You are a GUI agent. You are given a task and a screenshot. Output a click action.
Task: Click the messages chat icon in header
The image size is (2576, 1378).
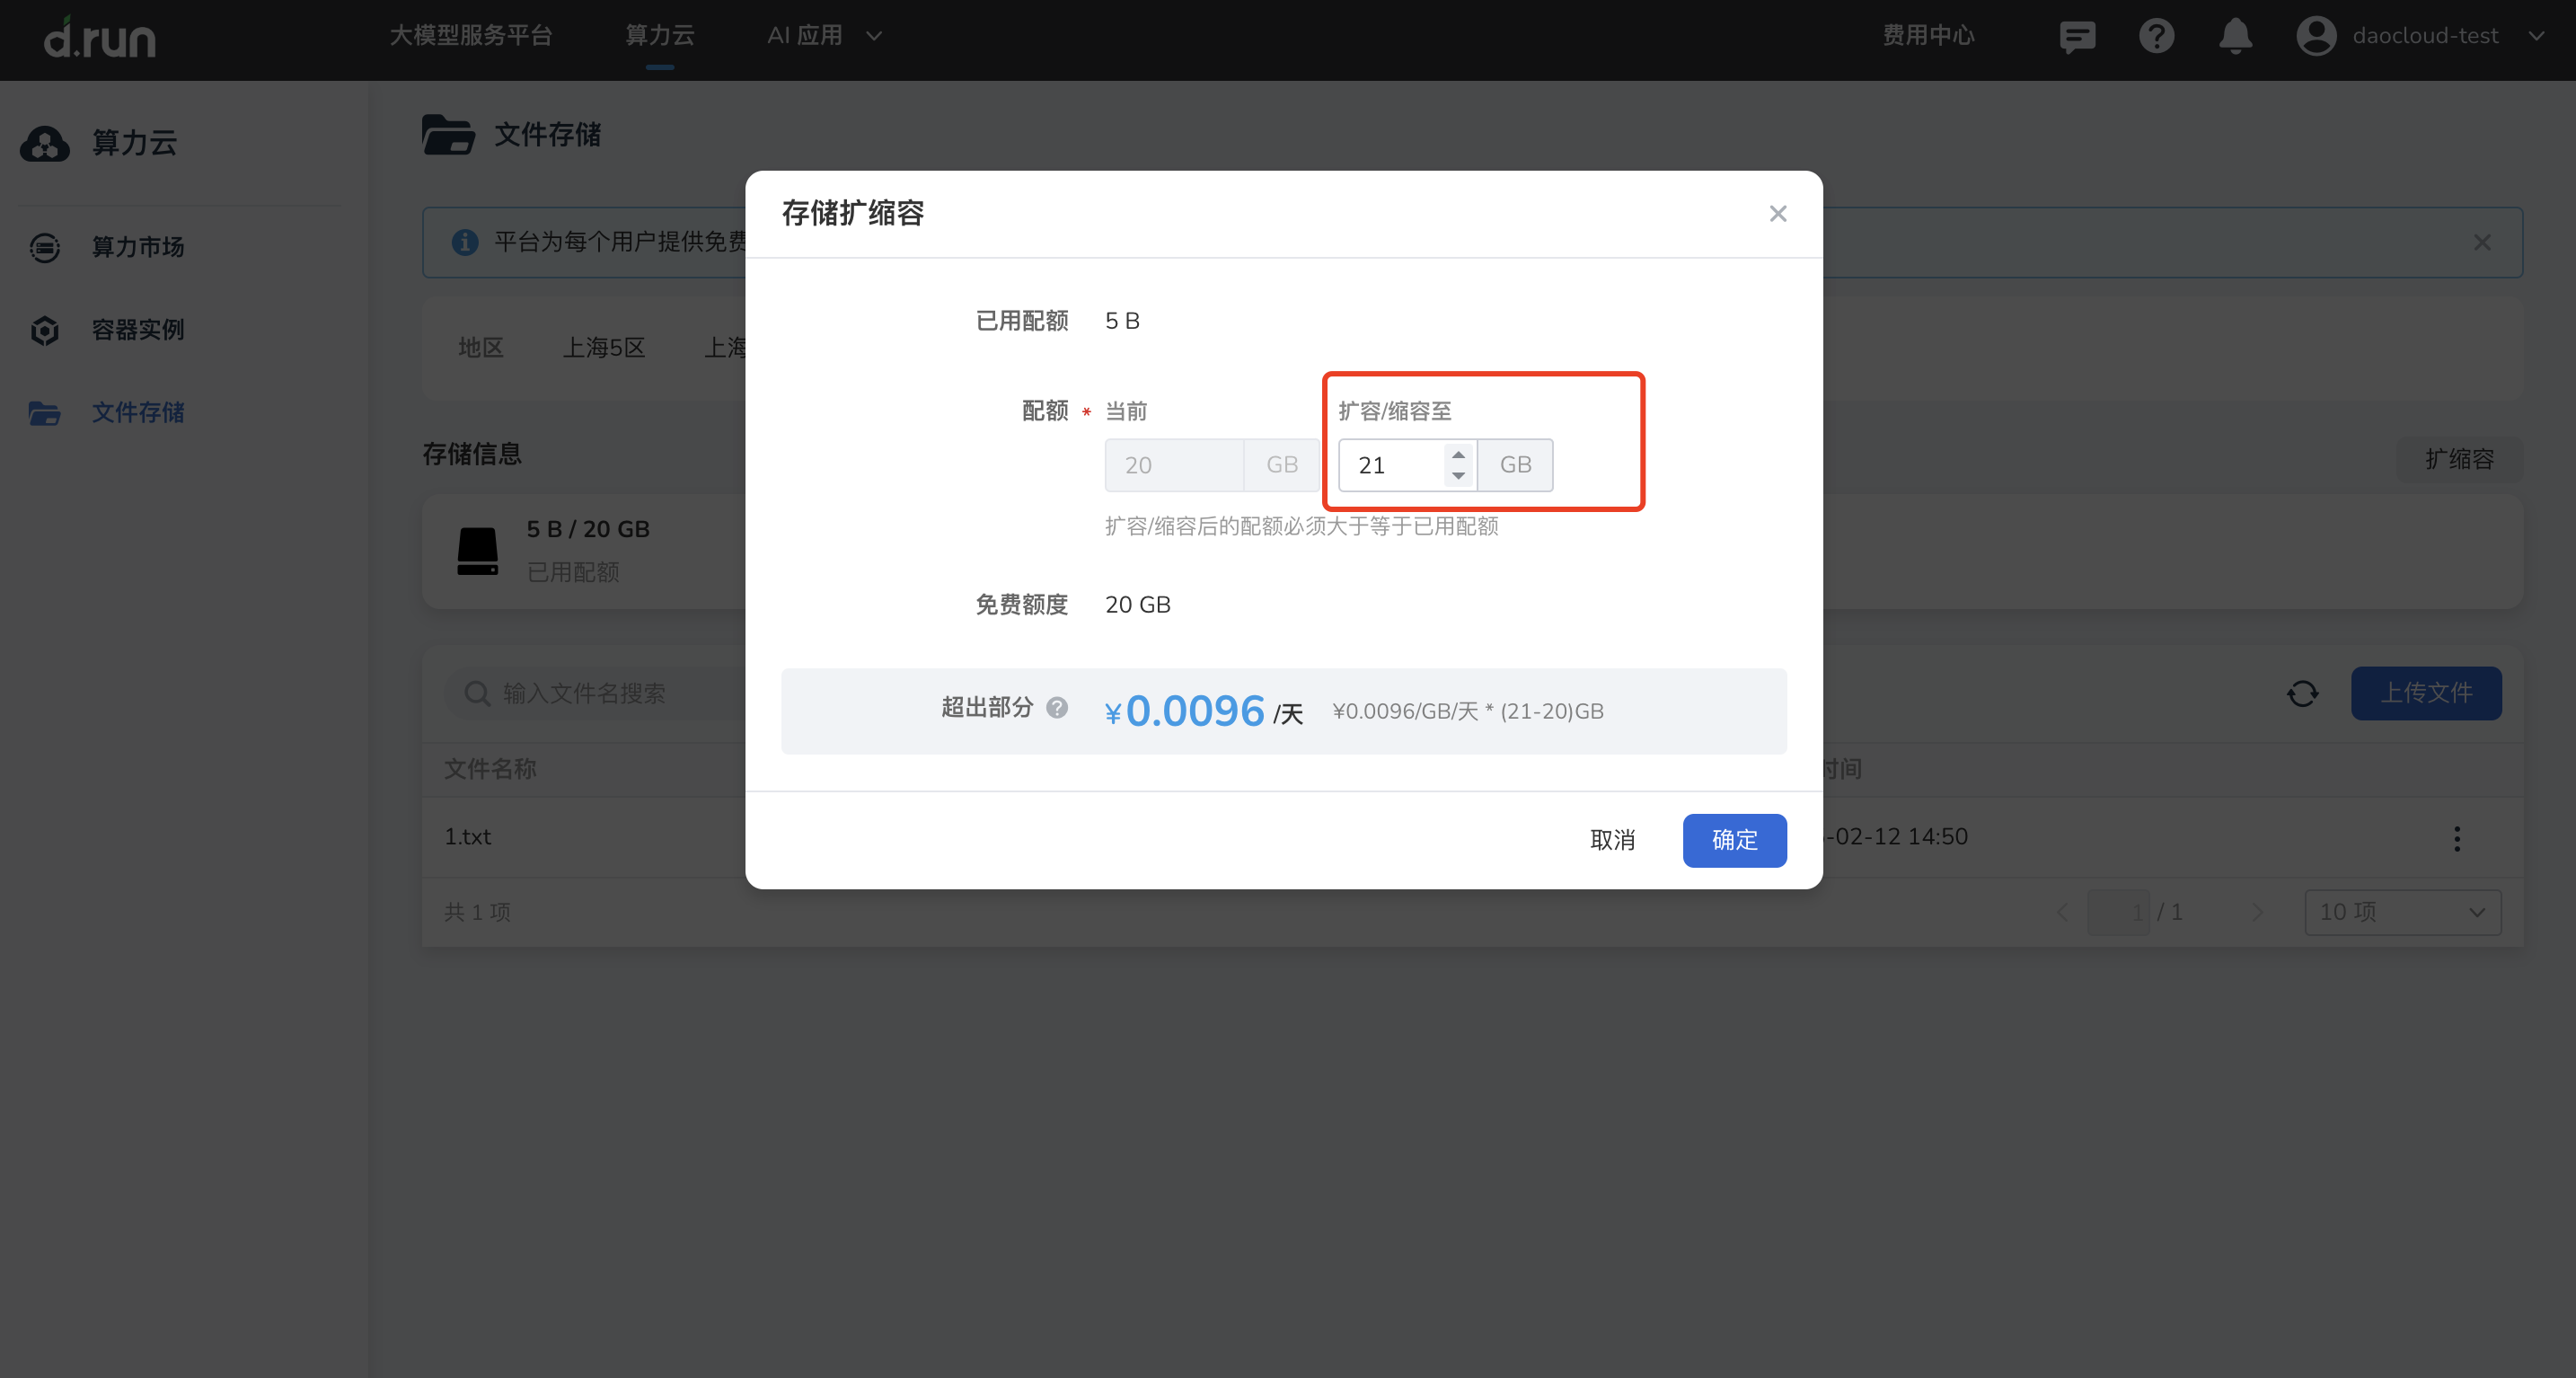2077,37
